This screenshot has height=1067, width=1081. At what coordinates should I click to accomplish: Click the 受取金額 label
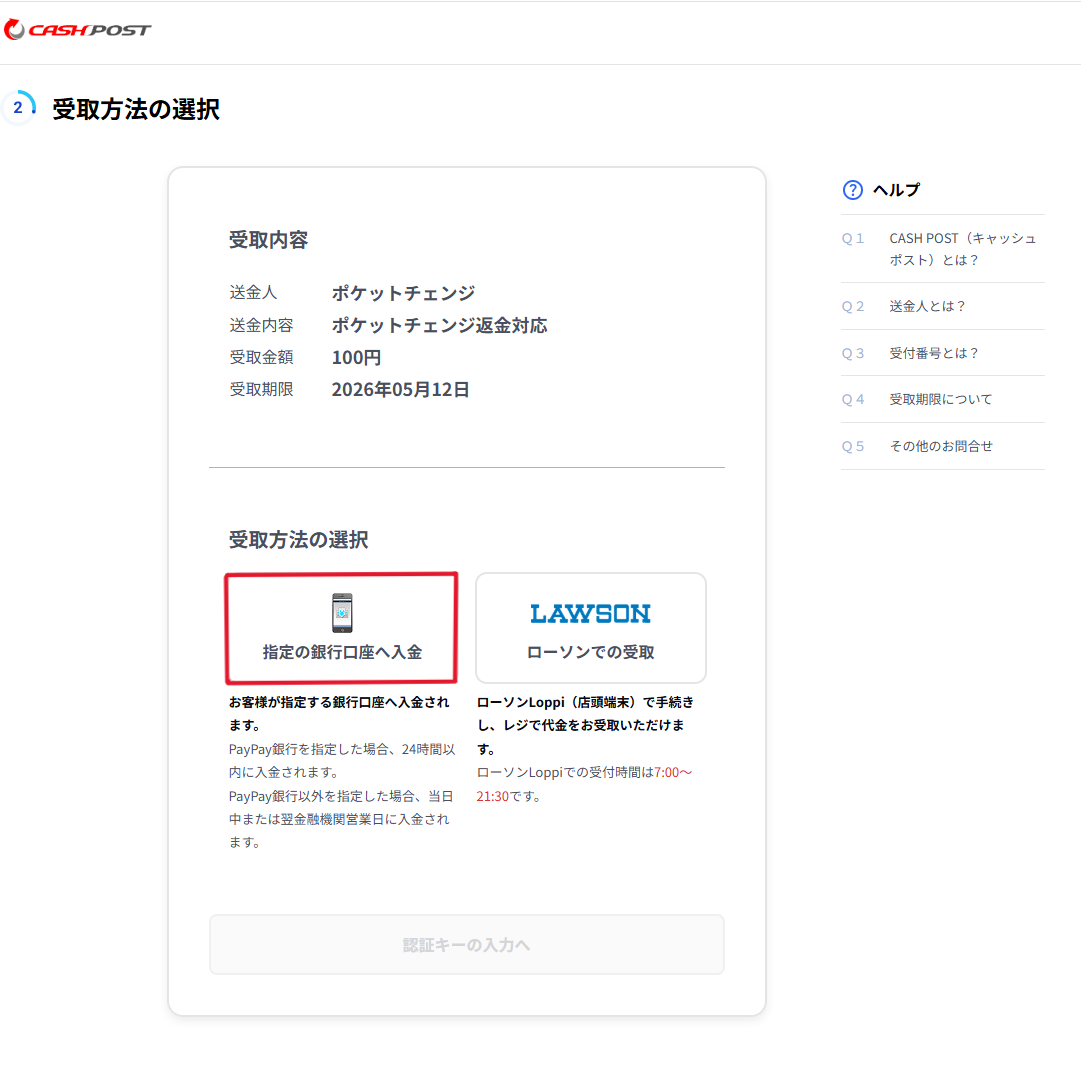pyautogui.click(x=261, y=357)
